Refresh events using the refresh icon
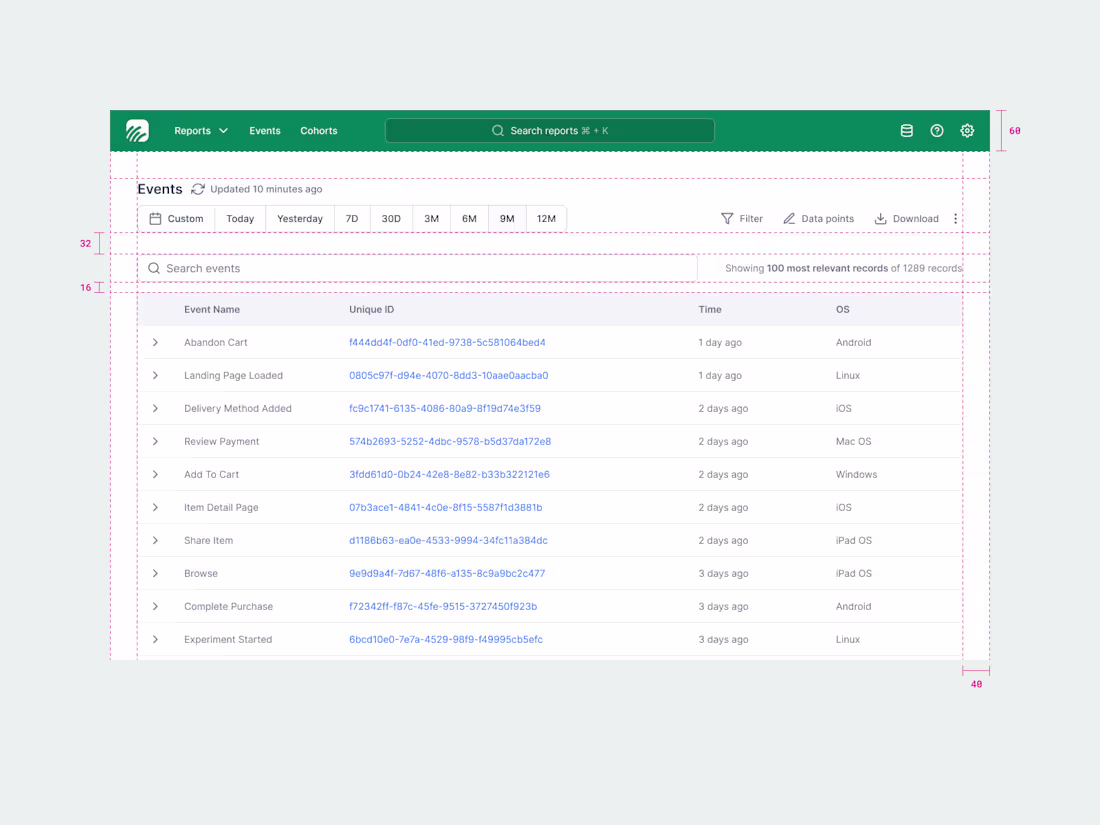 click(197, 189)
